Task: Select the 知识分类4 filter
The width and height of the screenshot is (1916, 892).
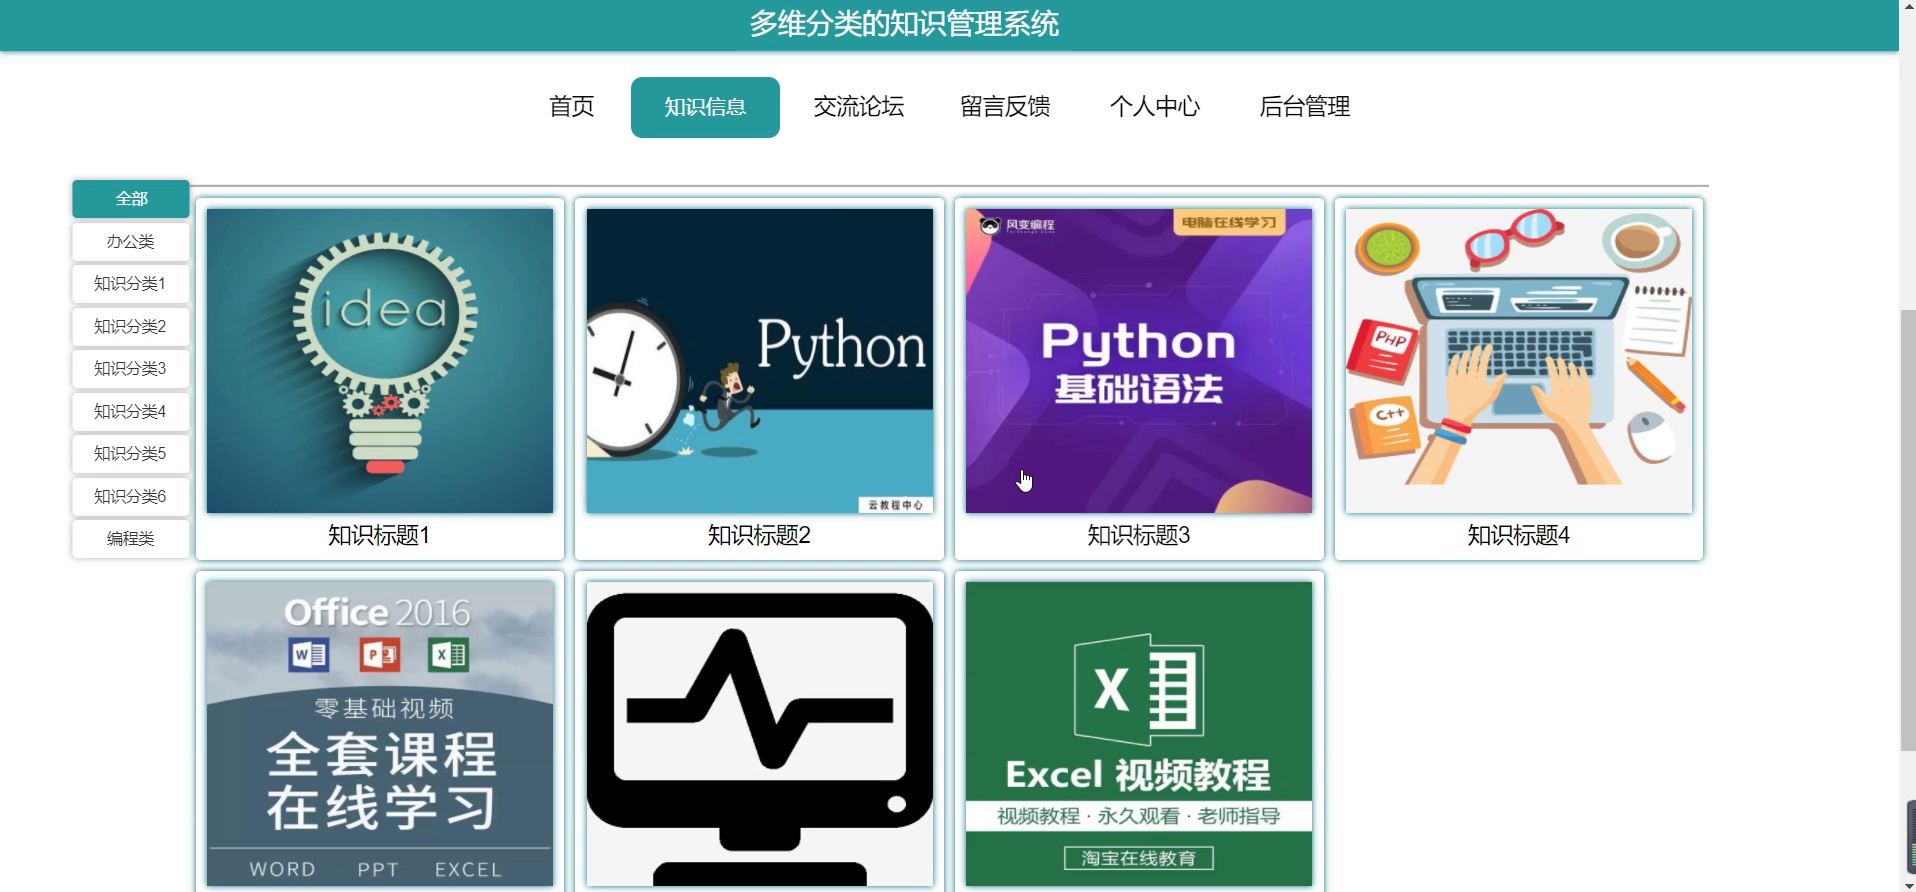Action: 131,411
